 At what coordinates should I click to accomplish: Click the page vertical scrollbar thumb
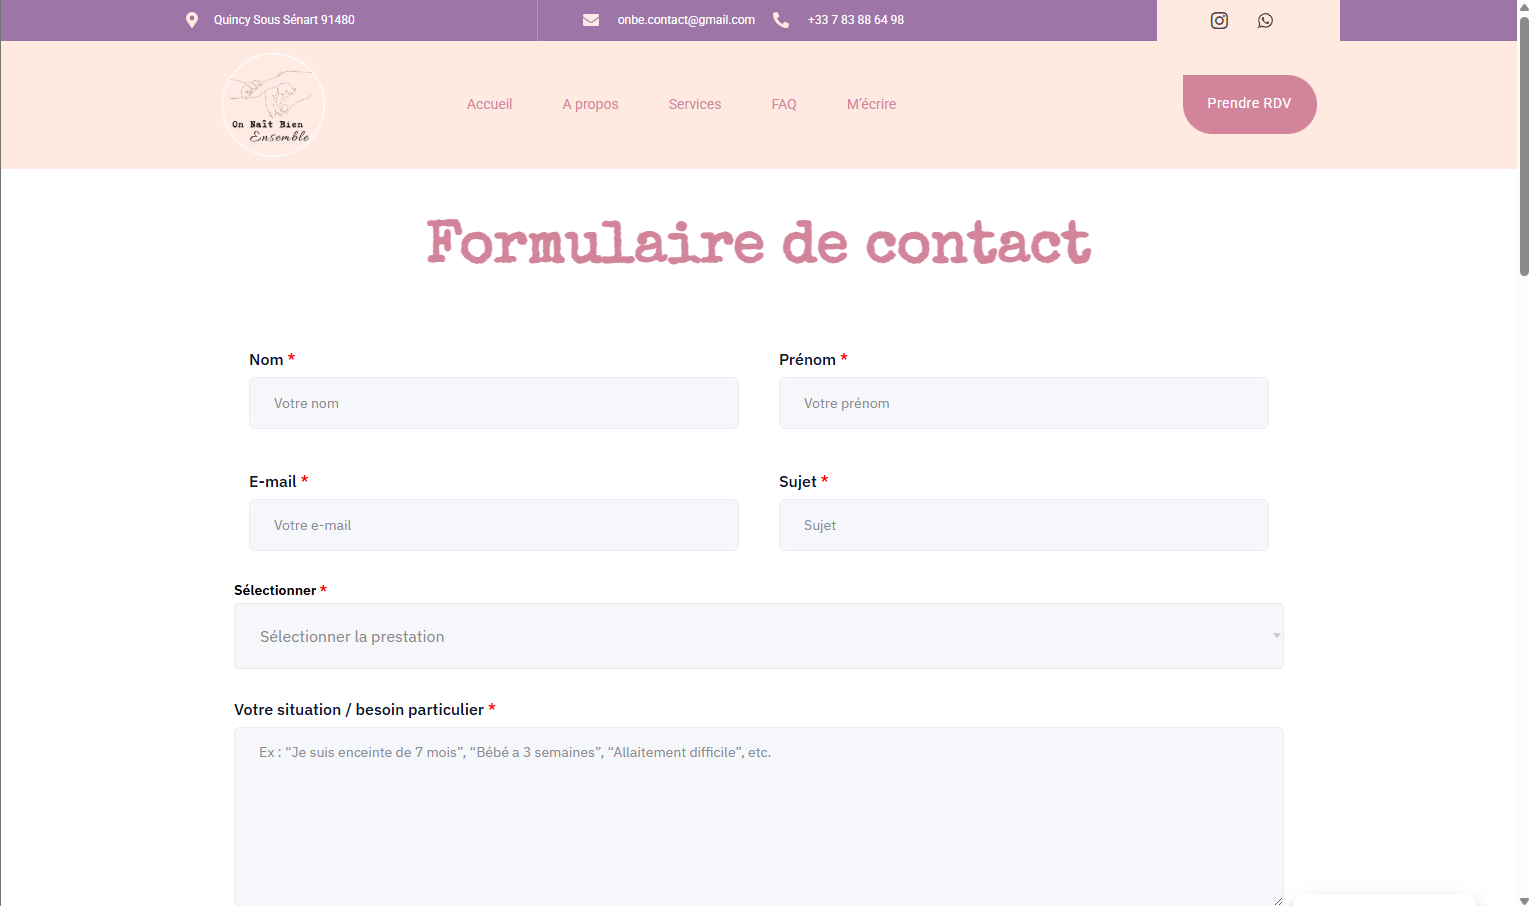pos(1523,140)
